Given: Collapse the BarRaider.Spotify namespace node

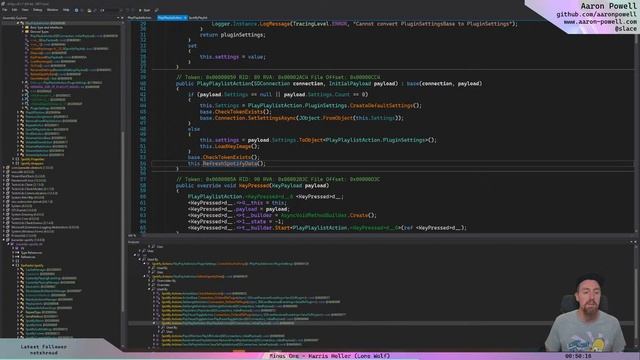Looking at the screenshot, I should 13,265.
